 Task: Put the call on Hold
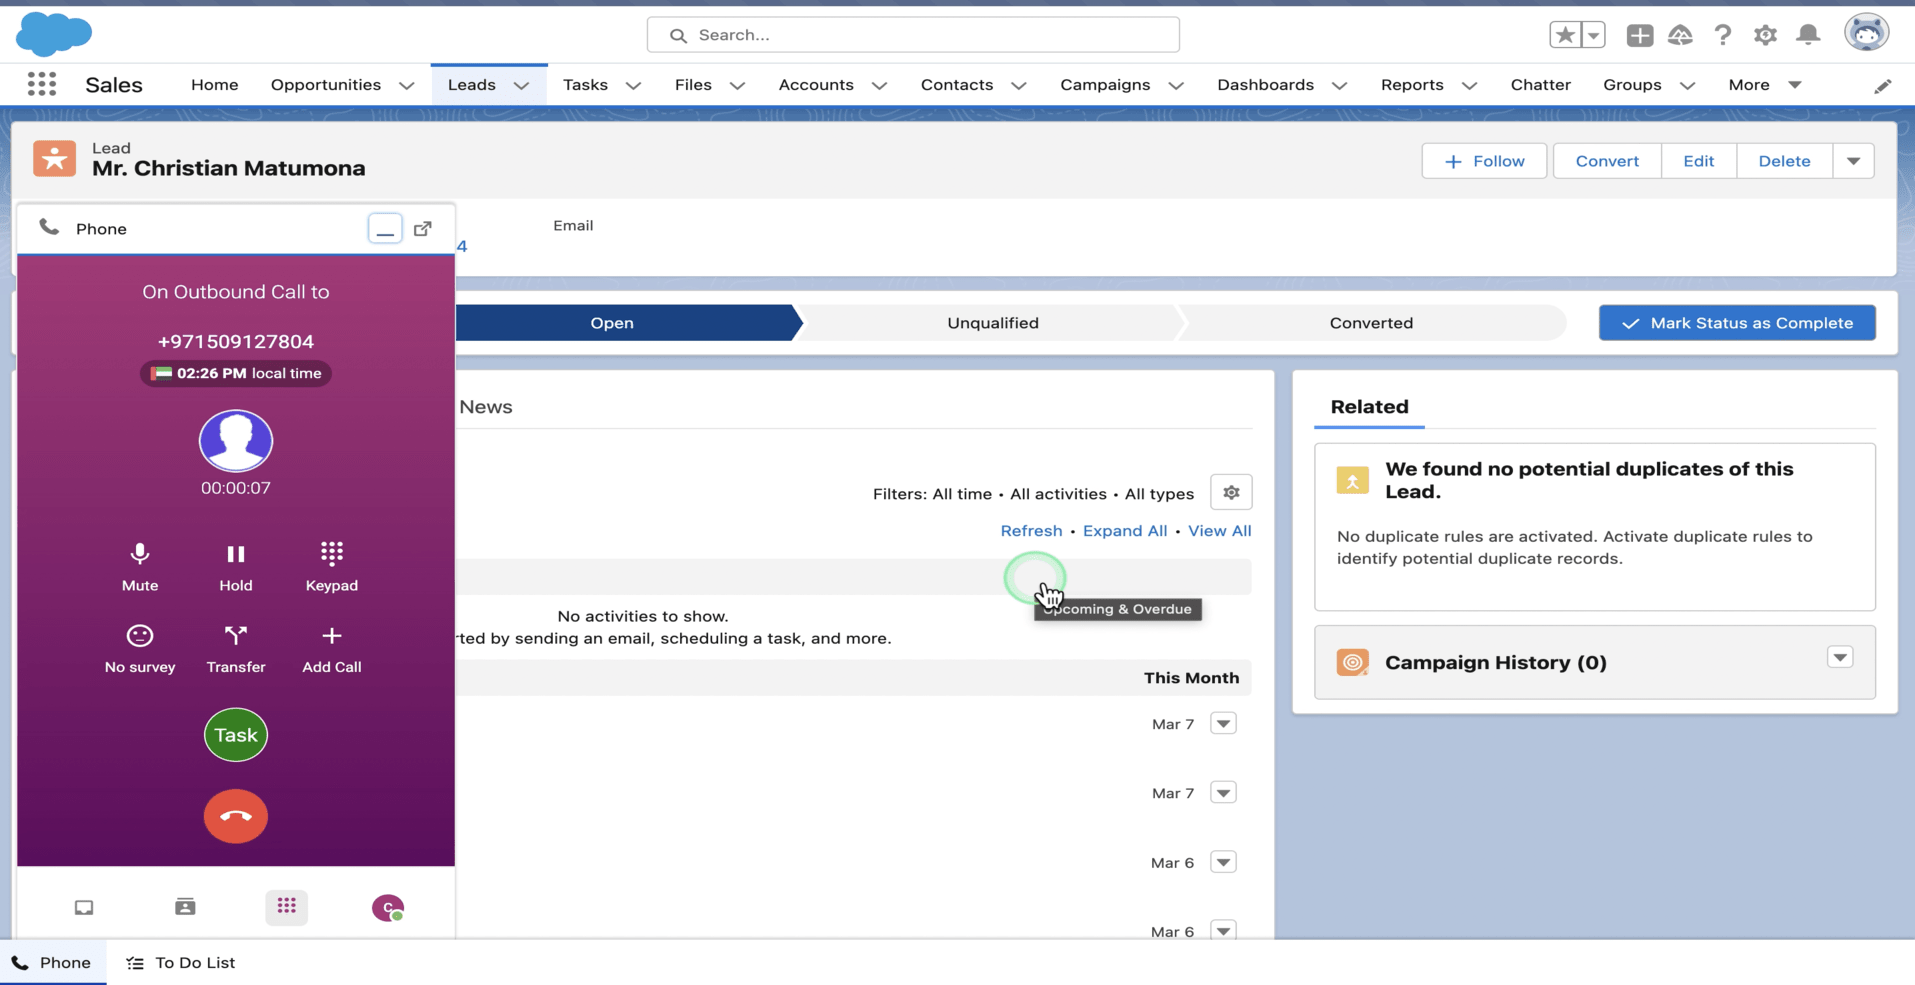(236, 566)
